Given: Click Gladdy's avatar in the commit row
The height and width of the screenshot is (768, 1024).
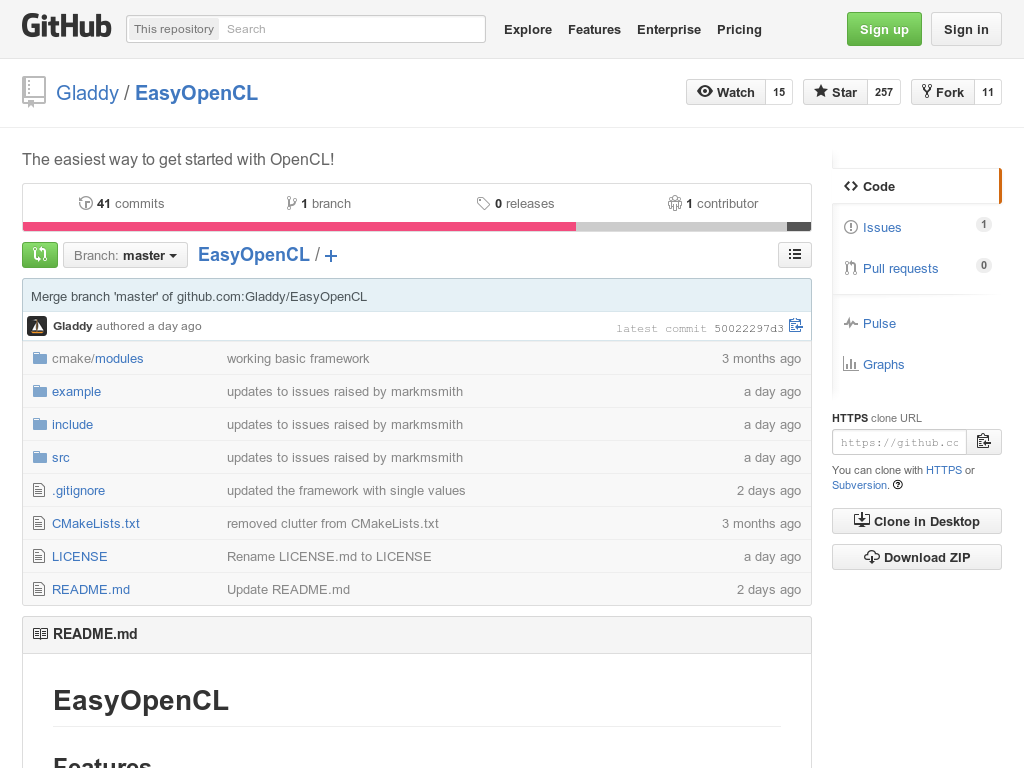Looking at the screenshot, I should tap(37, 326).
